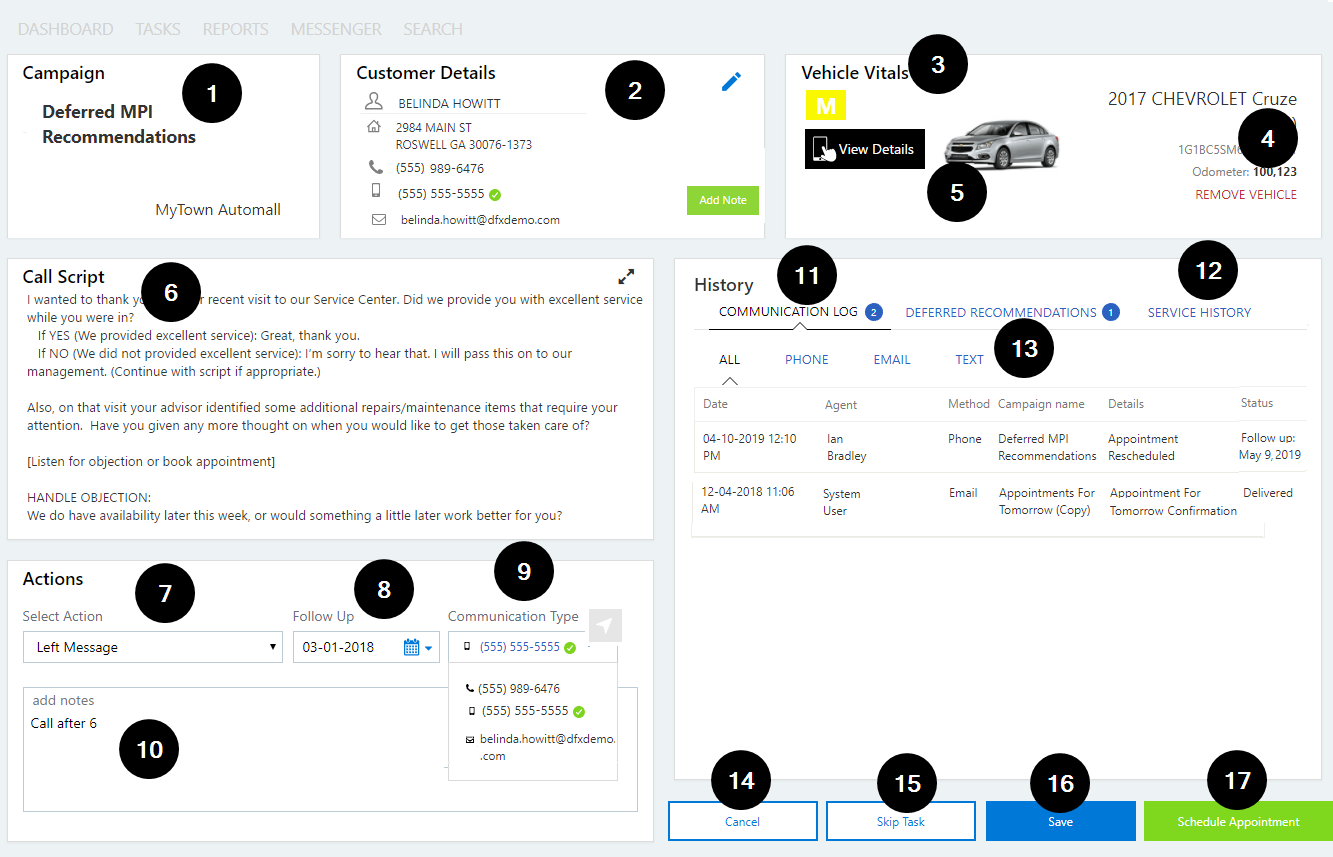Image resolution: width=1333 pixels, height=857 pixels.
Task: Click the yellow M badge in Vehicle Vitals
Action: pyautogui.click(x=826, y=105)
